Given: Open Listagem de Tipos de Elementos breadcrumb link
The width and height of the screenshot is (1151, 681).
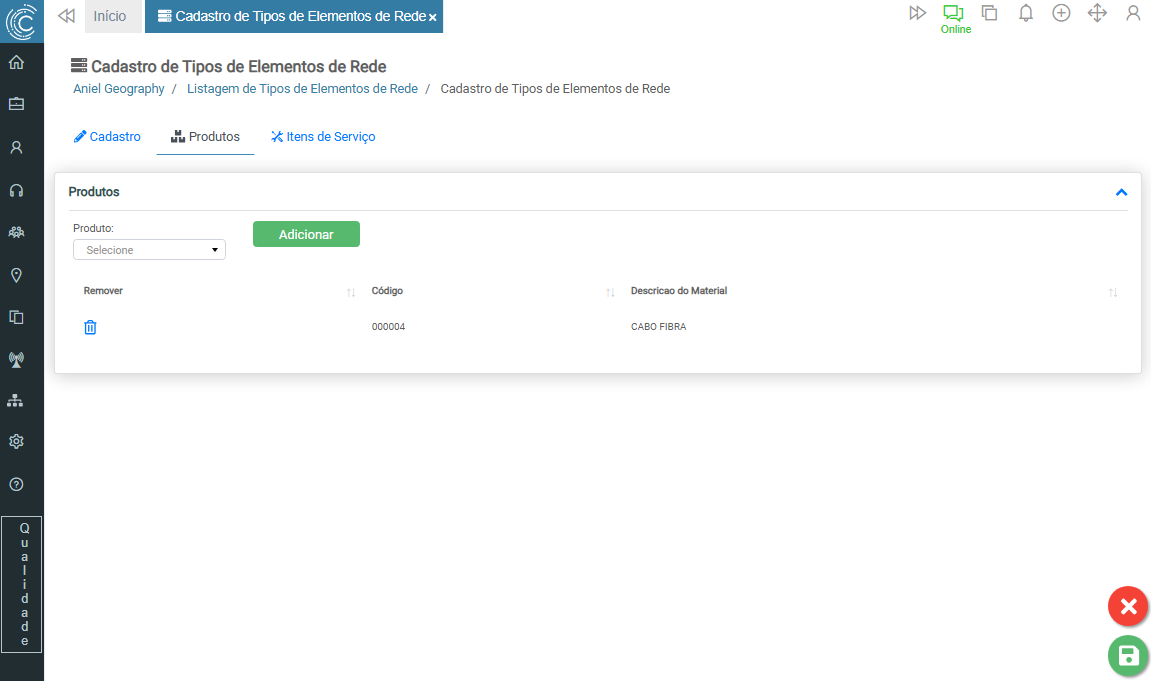Looking at the screenshot, I should tap(302, 89).
